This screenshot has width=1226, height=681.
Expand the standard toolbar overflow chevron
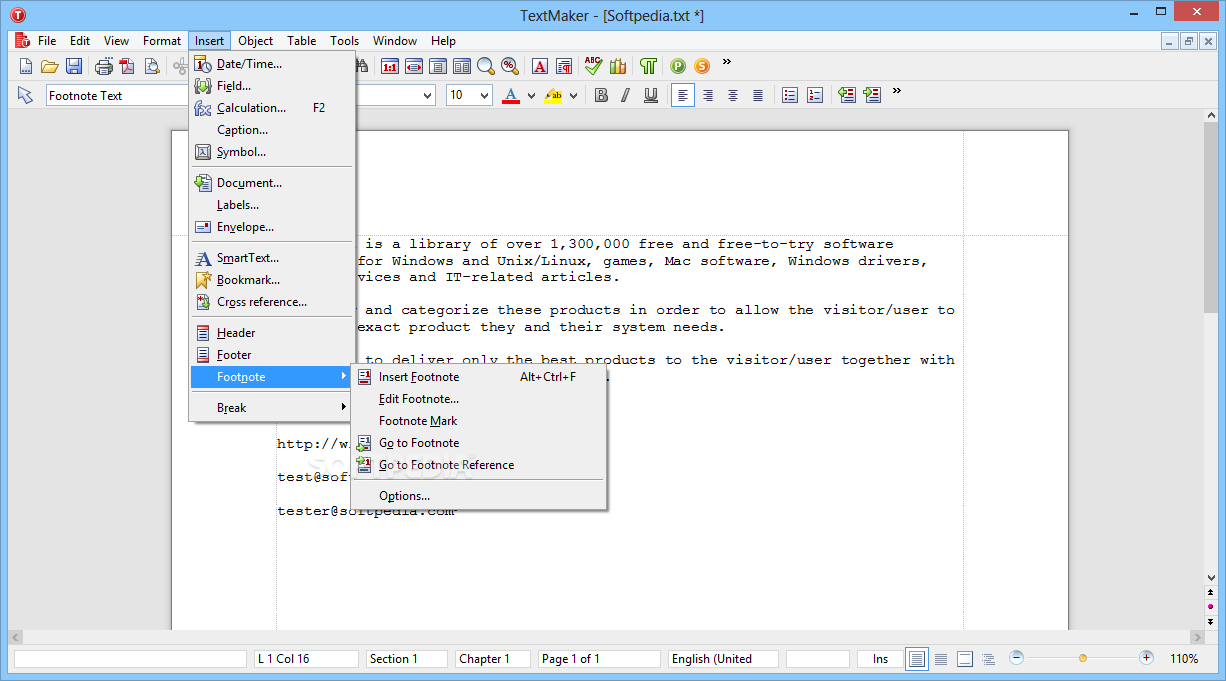pos(727,62)
